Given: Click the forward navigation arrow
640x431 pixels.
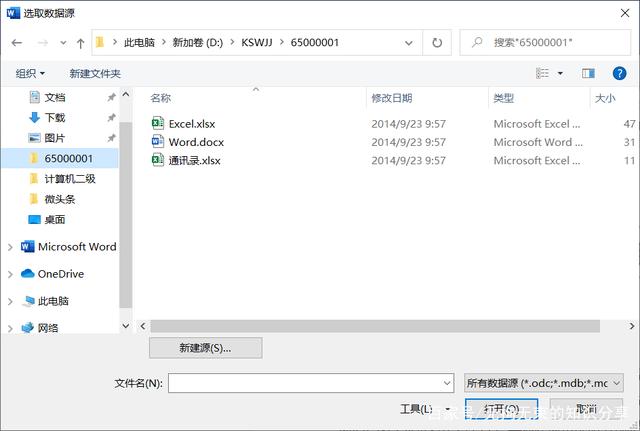Looking at the screenshot, I should (x=42, y=42).
